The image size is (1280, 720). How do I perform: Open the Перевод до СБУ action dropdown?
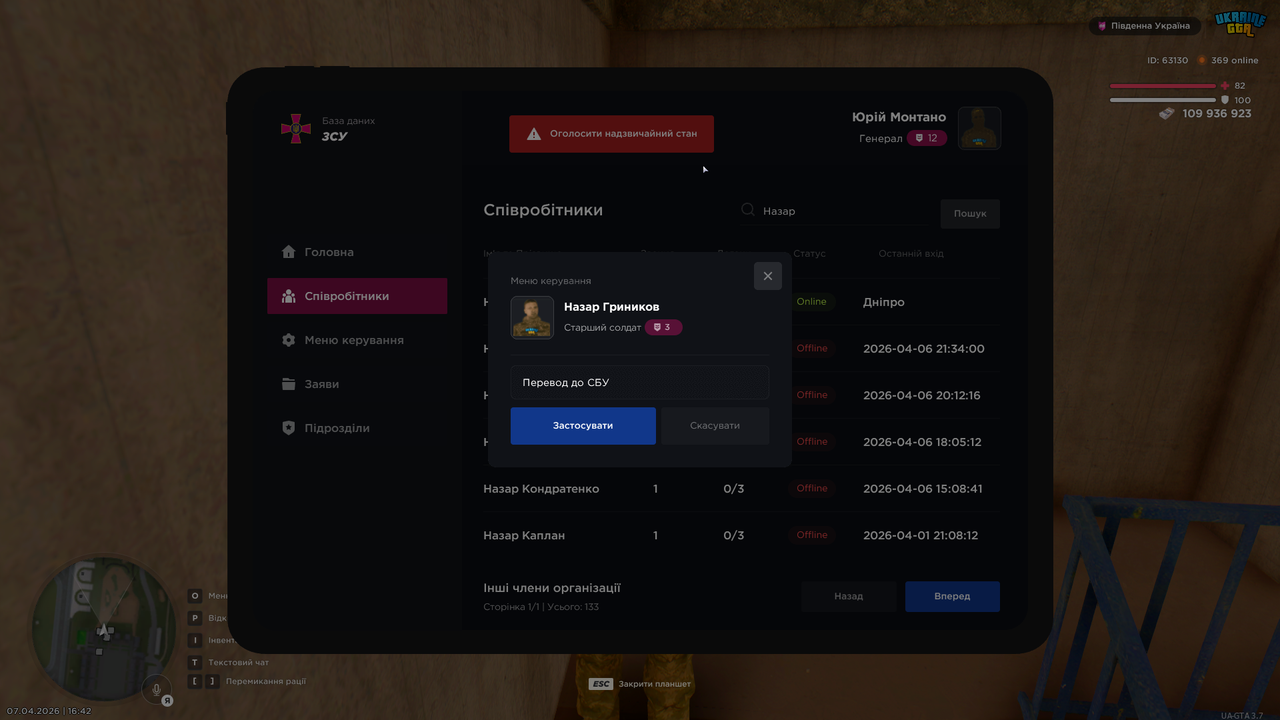click(640, 382)
